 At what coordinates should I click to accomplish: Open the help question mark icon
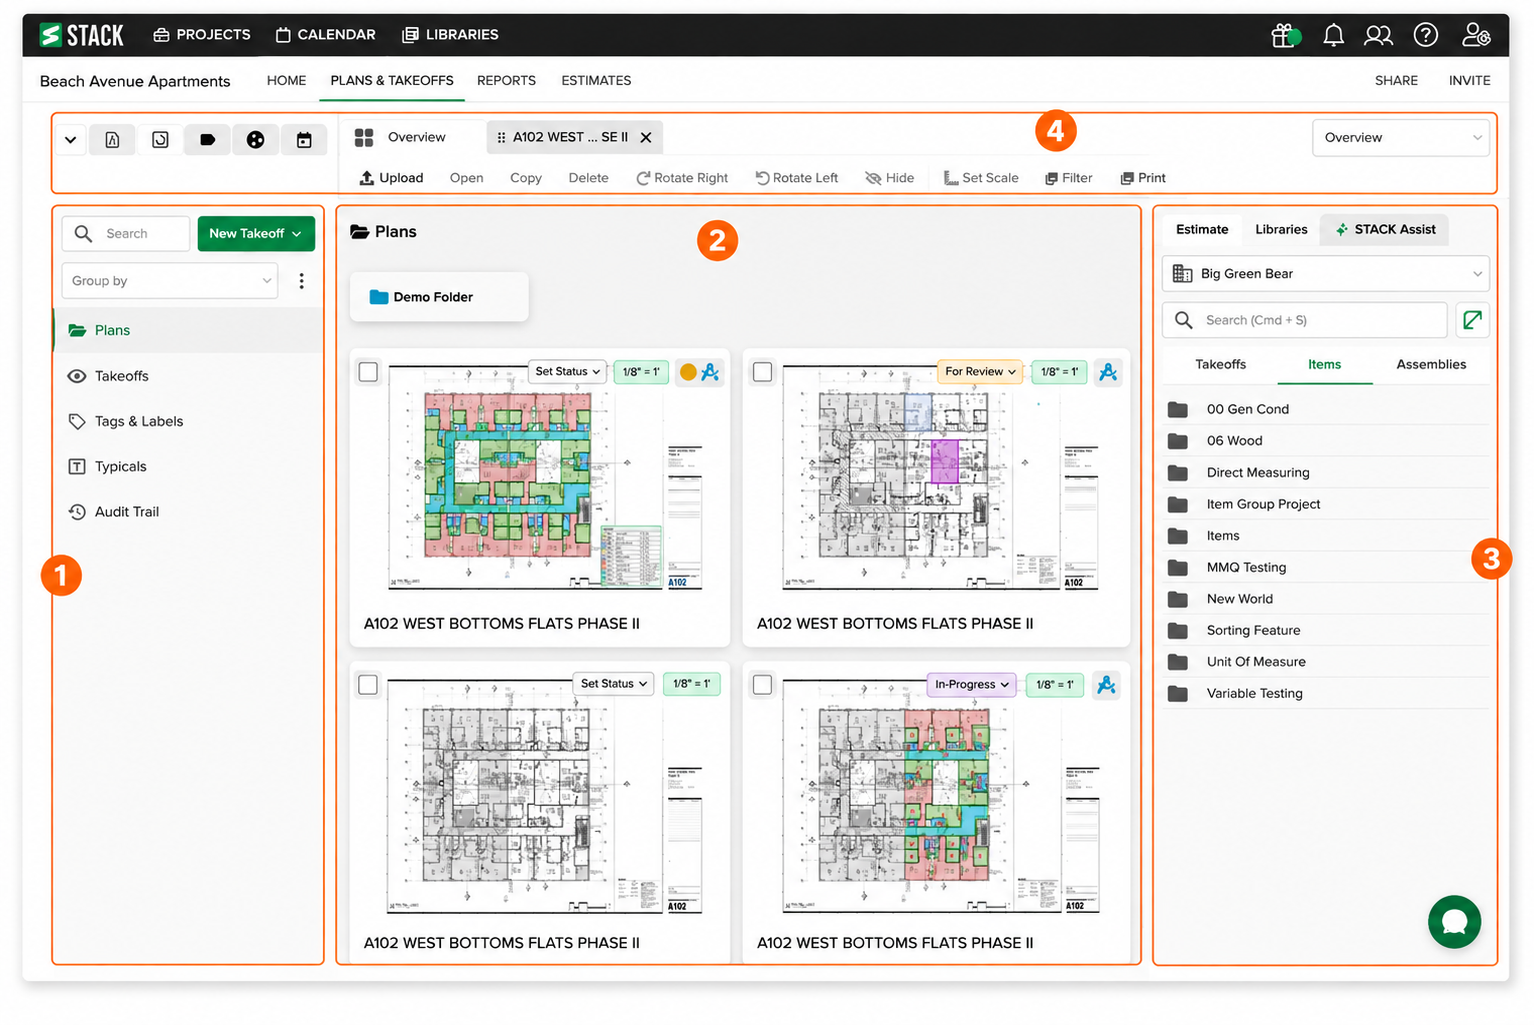click(x=1425, y=35)
